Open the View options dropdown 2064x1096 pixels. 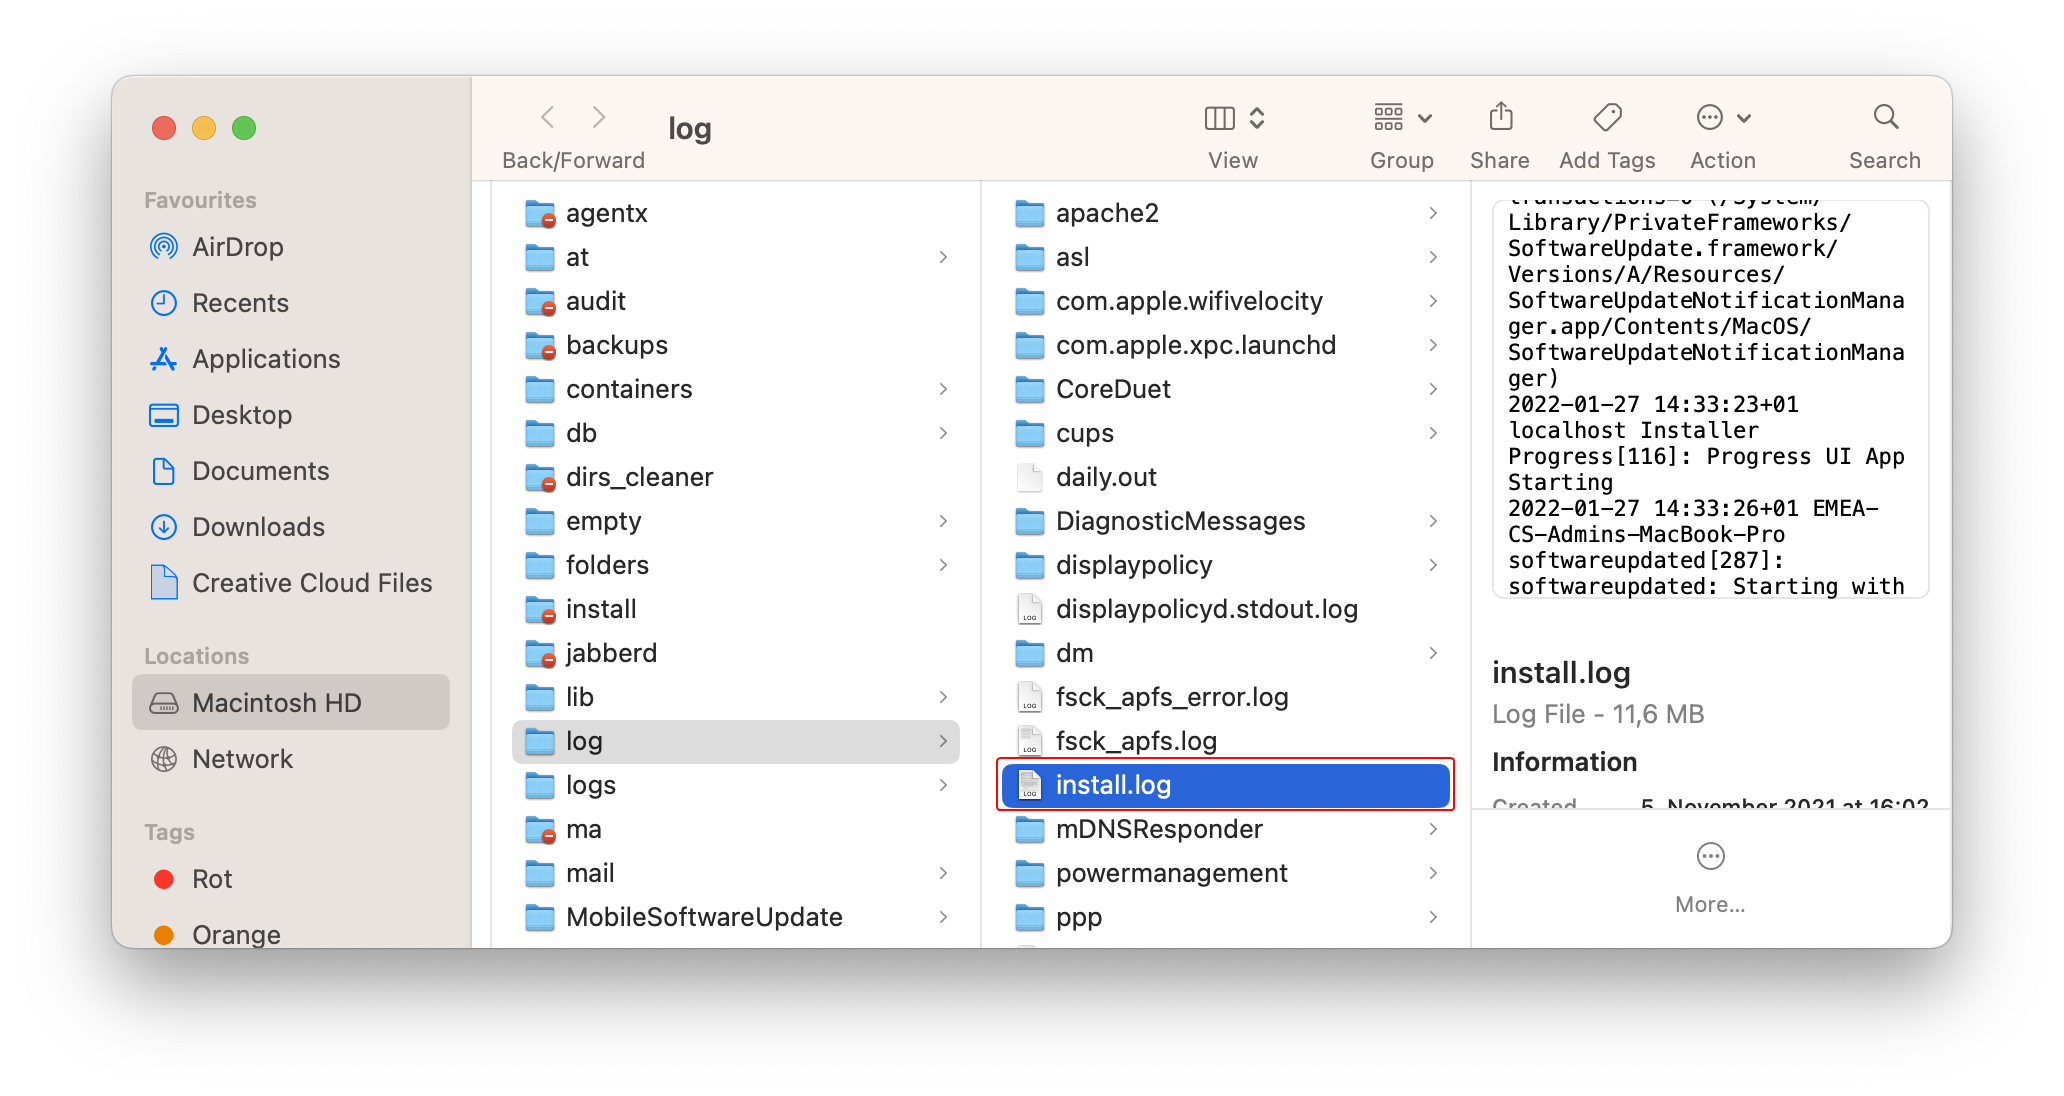coord(1233,117)
